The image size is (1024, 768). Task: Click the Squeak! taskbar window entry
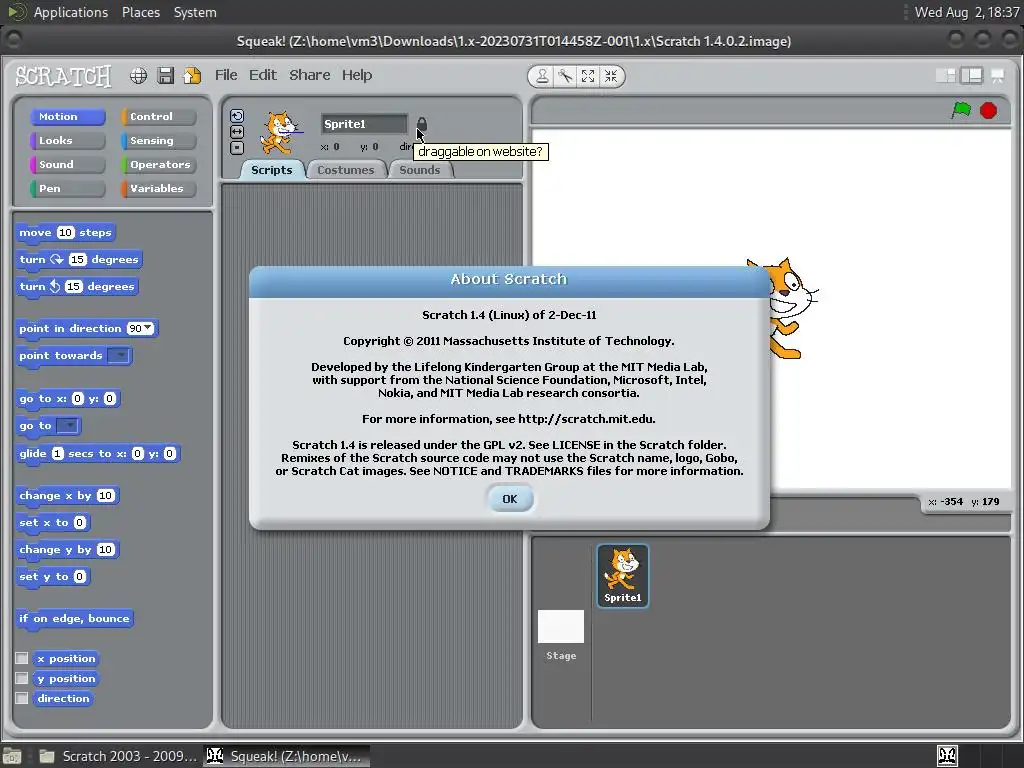point(286,756)
